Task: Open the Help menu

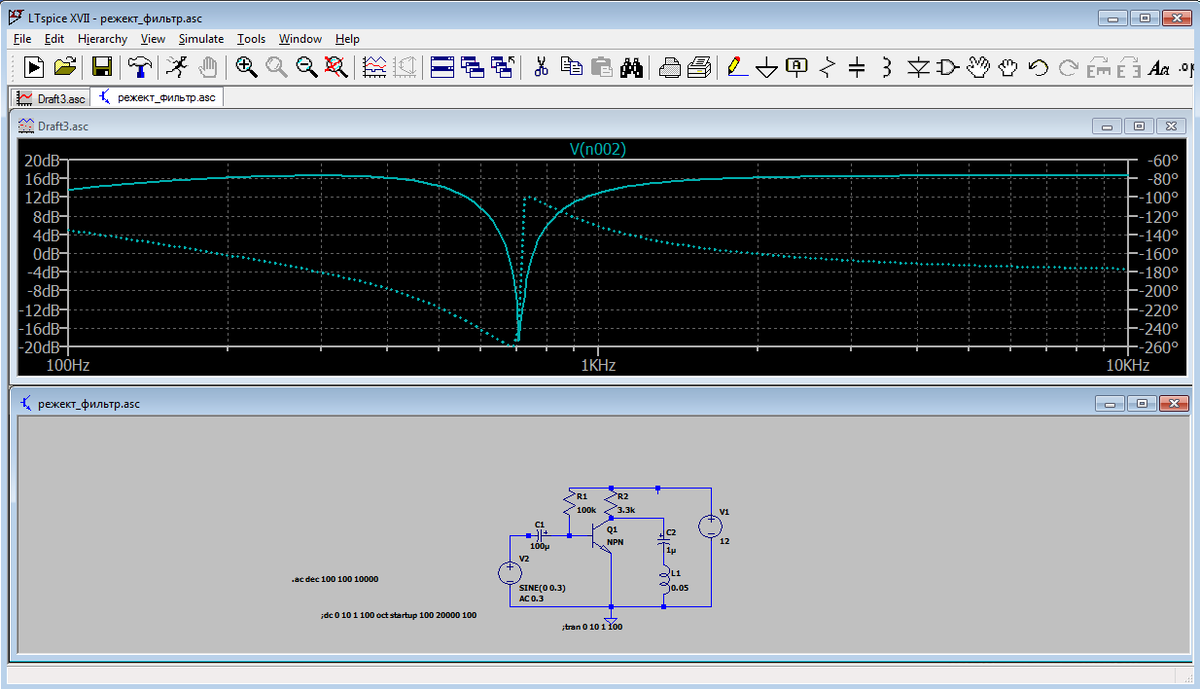Action: (x=347, y=39)
